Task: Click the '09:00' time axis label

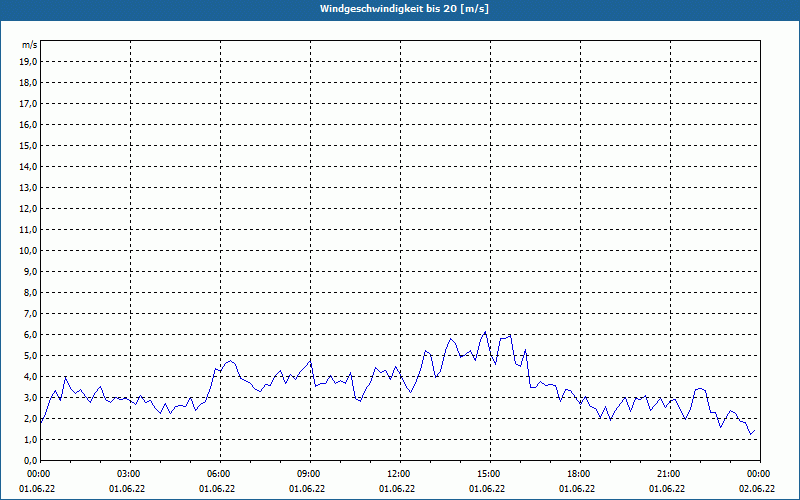Action: [309, 474]
